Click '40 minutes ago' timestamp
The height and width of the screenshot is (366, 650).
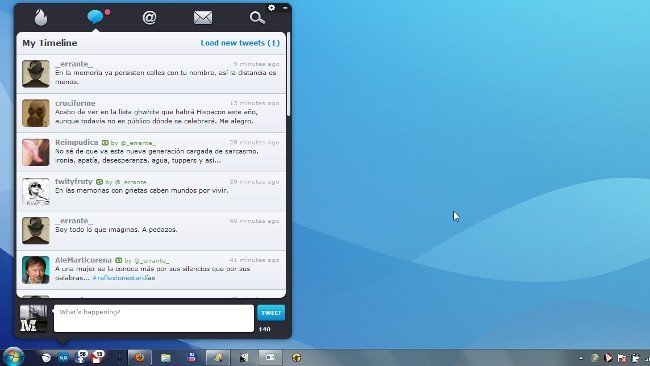coord(255,221)
